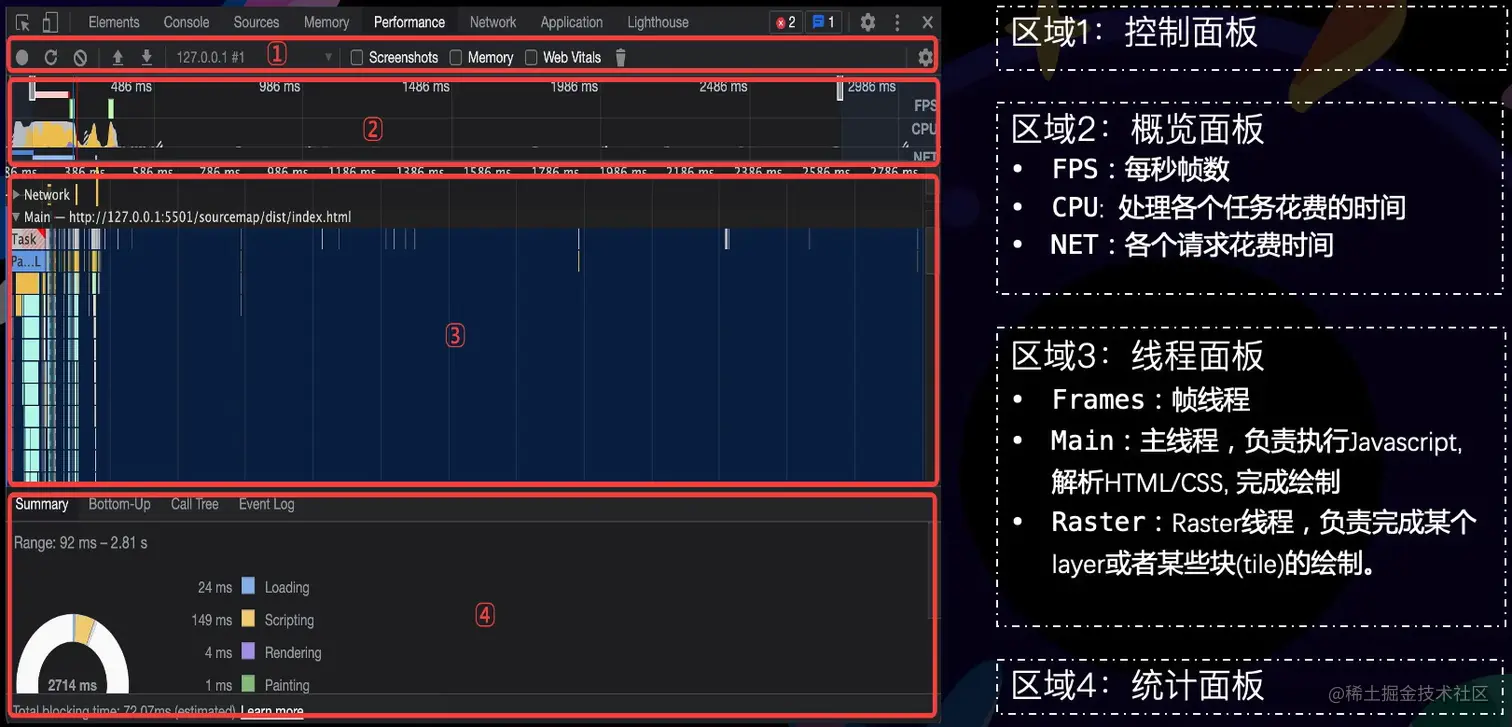Select the Pa...L block in the flame chart
The width and height of the screenshot is (1512, 727).
pyautogui.click(x=27, y=262)
